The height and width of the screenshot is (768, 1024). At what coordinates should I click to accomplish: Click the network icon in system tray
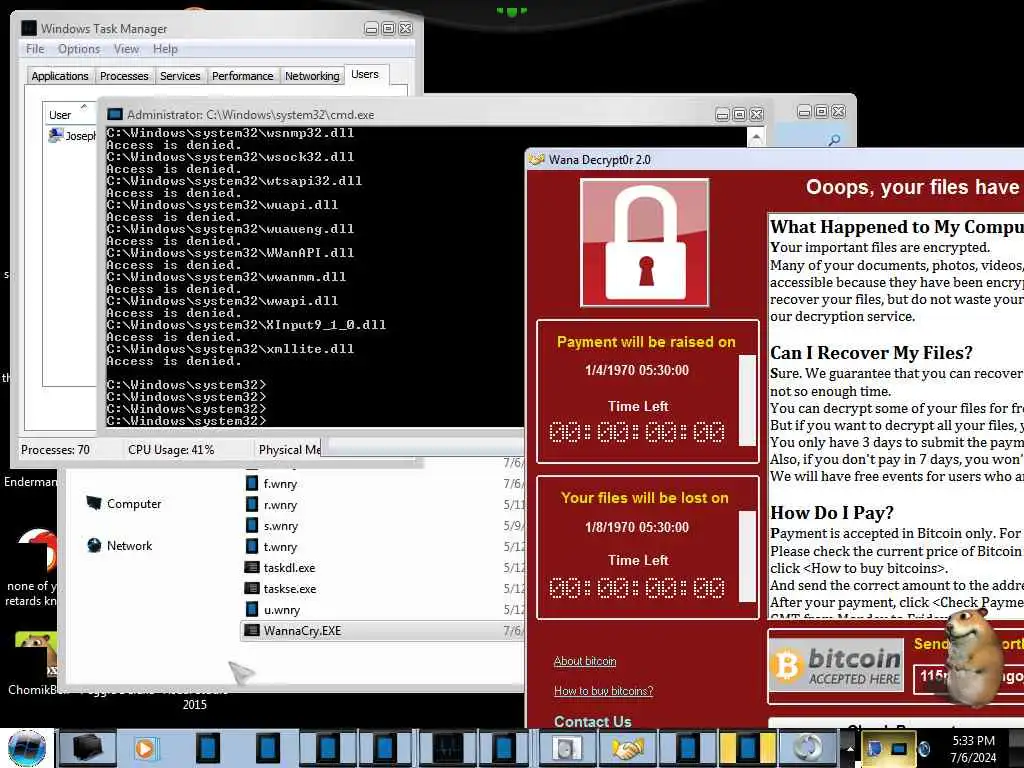tap(899, 748)
